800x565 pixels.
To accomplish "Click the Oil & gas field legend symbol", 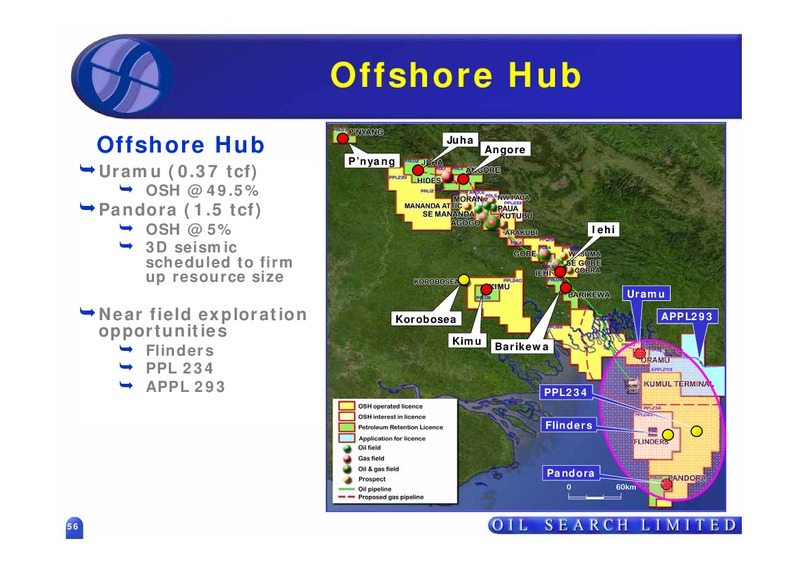I will [347, 469].
